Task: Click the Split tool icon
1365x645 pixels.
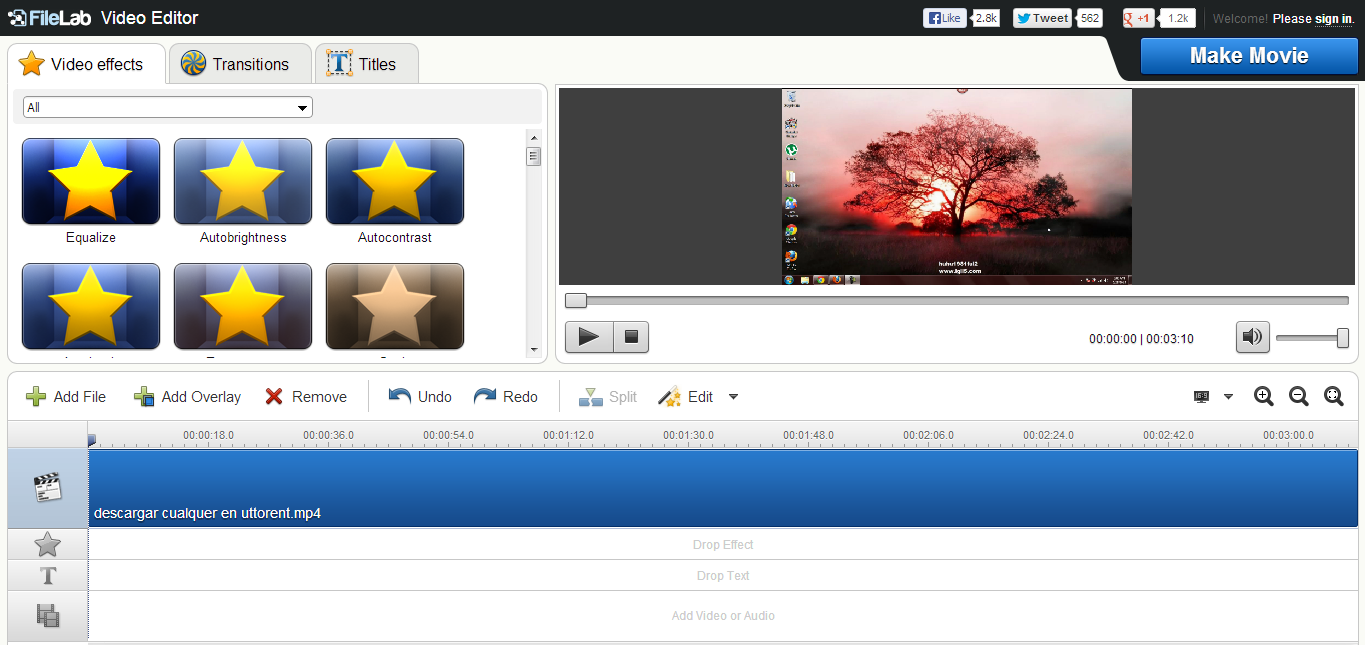Action: [x=589, y=396]
